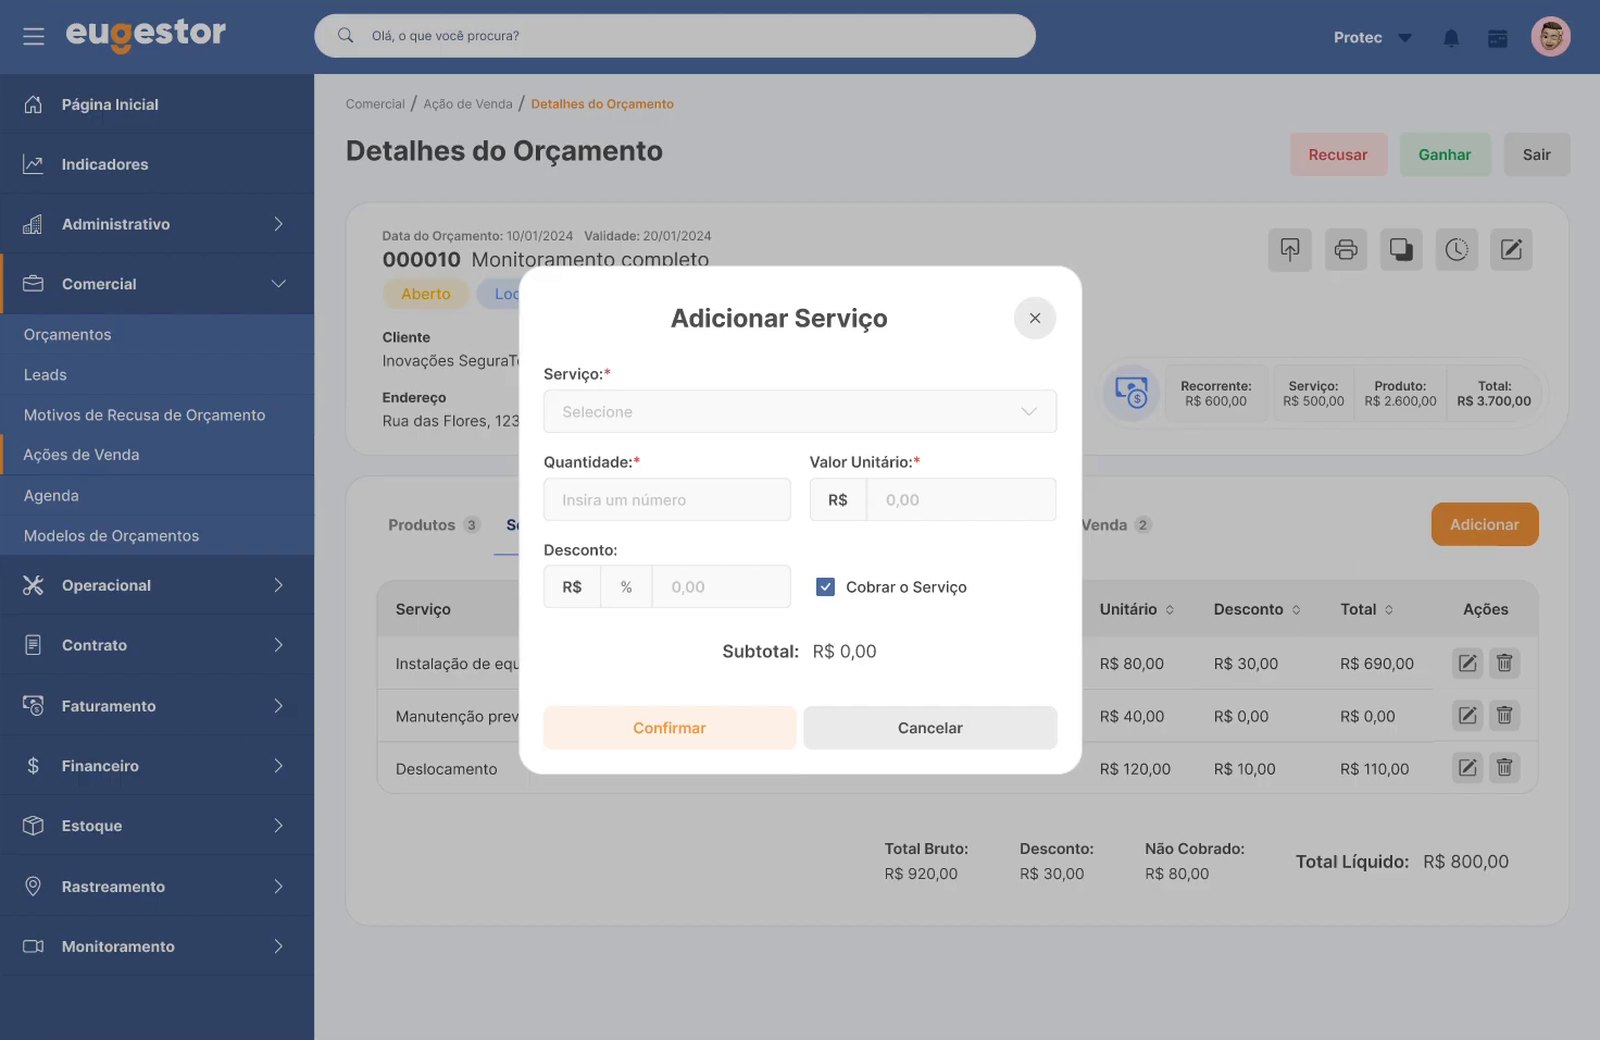This screenshot has width=1600, height=1040.
Task: Toggle the Cobrar o Serviço checkbox
Action: 825,587
